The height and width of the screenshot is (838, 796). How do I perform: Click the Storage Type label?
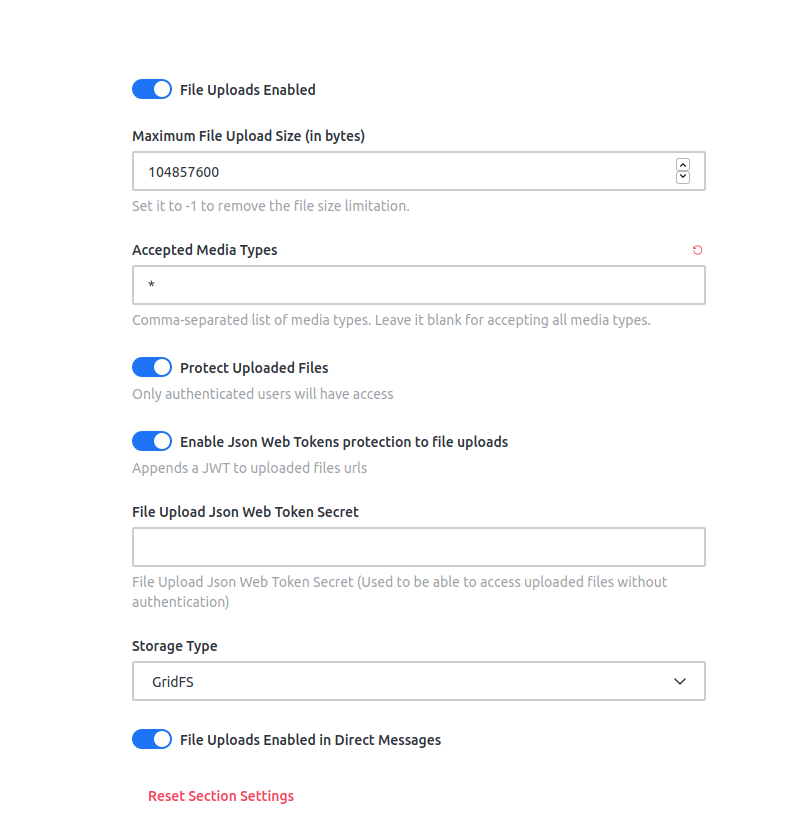174,646
